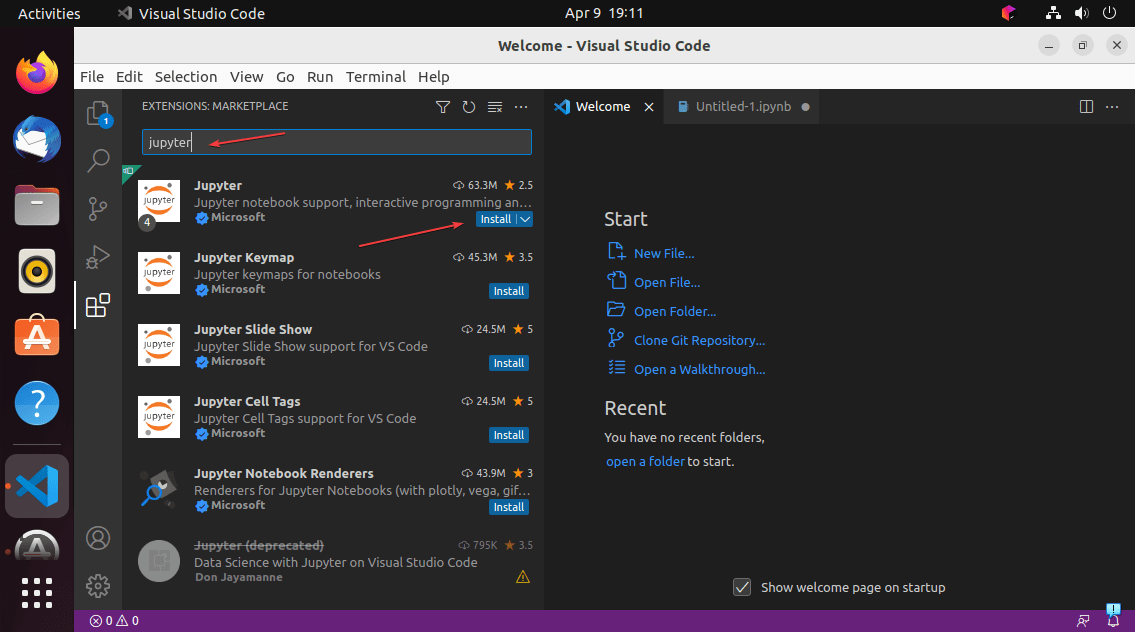
Task: Open the power menu icon
Action: click(1109, 13)
